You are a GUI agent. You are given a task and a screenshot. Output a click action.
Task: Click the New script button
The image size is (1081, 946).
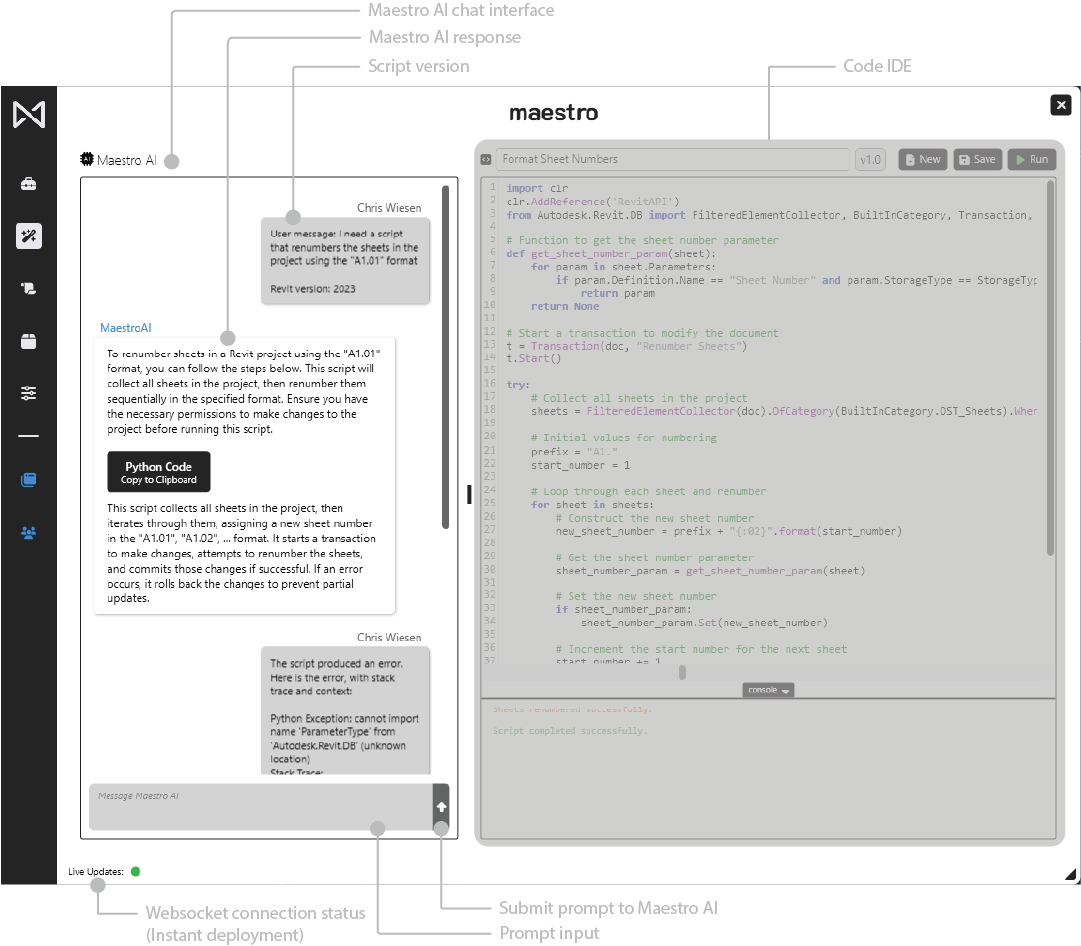point(921,159)
